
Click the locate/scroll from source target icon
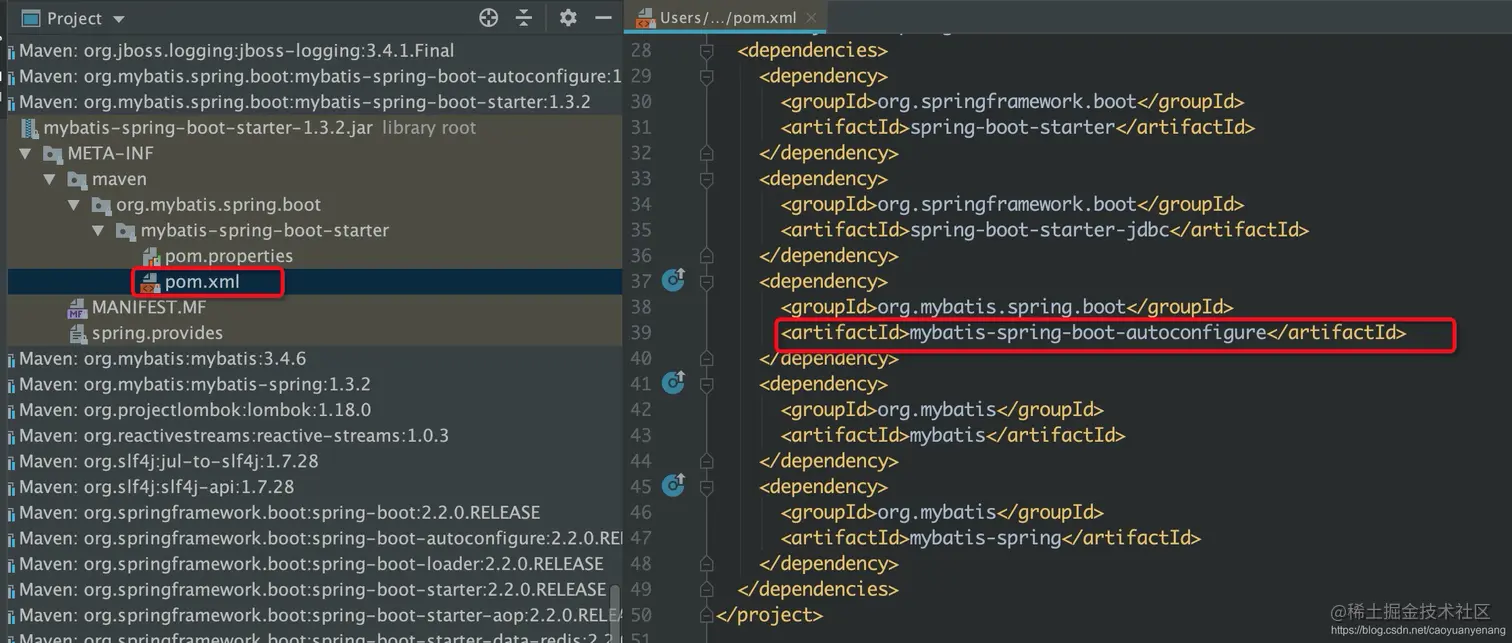(x=488, y=18)
